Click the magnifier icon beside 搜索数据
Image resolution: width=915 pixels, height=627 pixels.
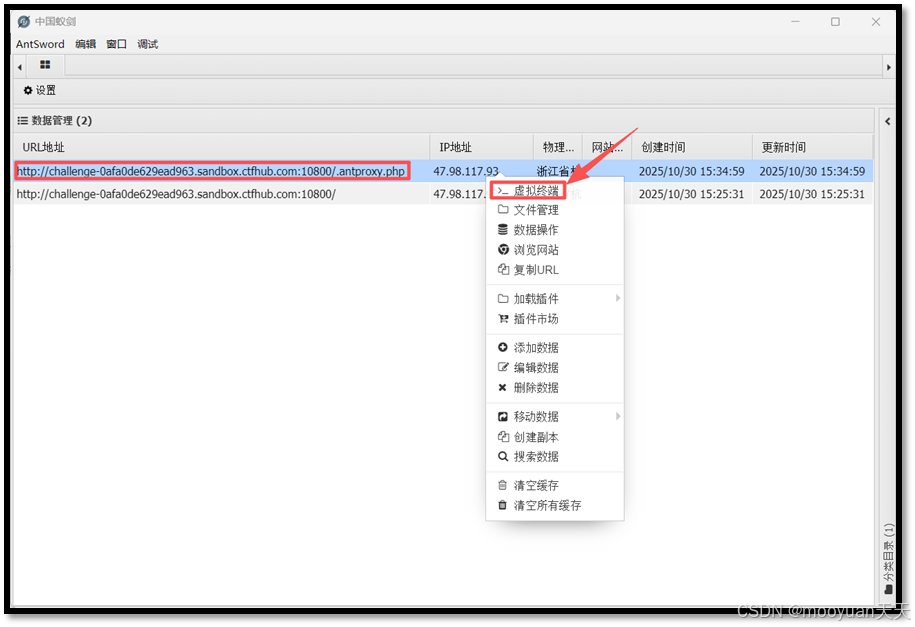(x=502, y=457)
